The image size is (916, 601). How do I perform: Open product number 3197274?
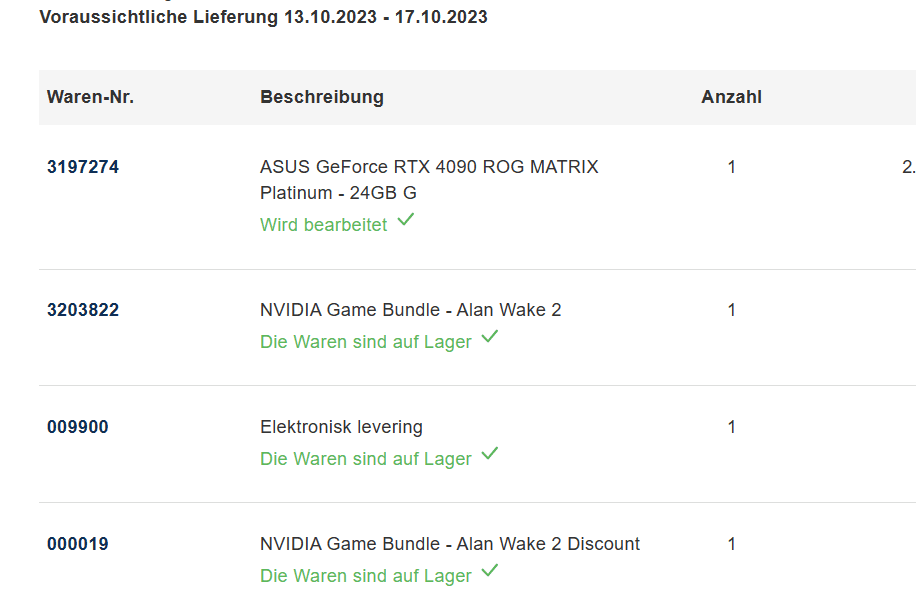tap(83, 167)
